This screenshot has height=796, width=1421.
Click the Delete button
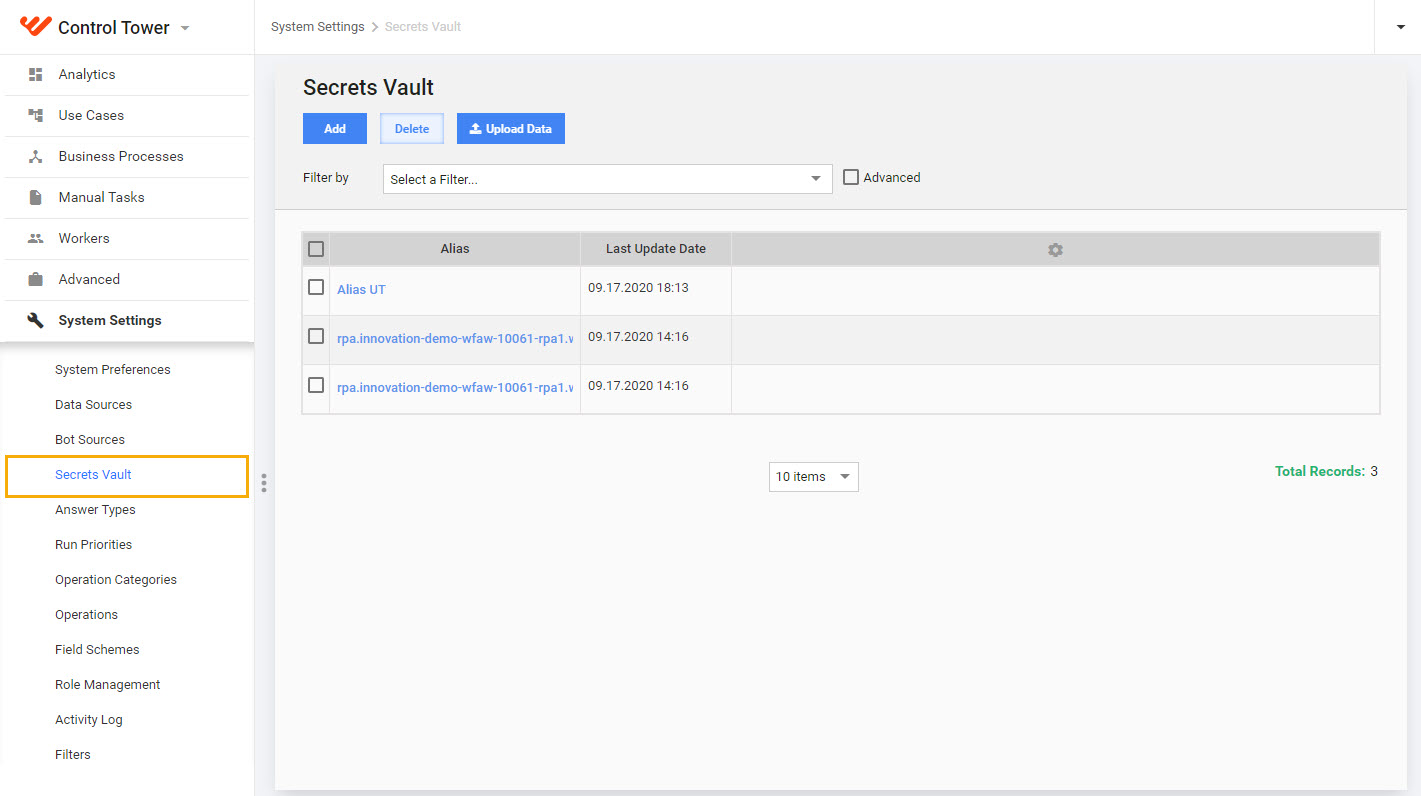click(412, 128)
